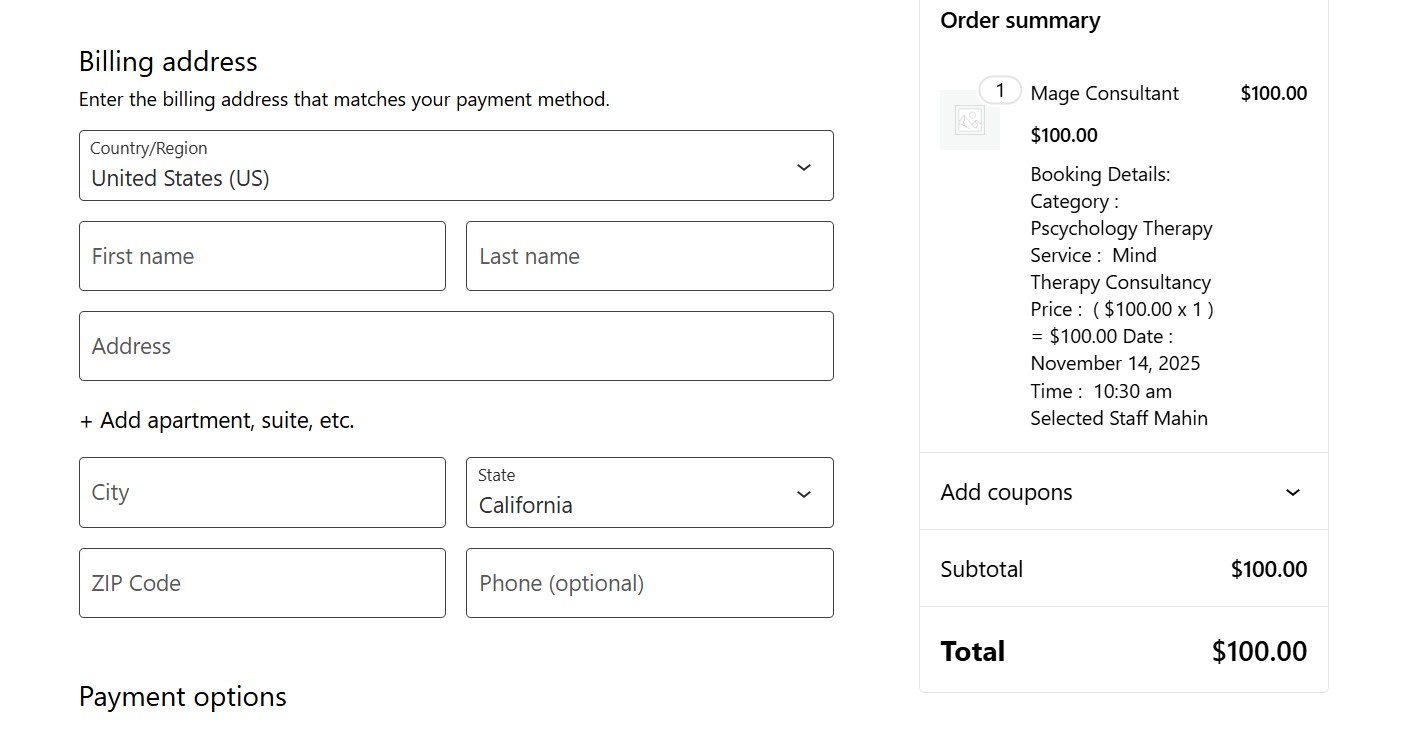Click the ZIP Code input field
The image size is (1416, 740).
262,583
